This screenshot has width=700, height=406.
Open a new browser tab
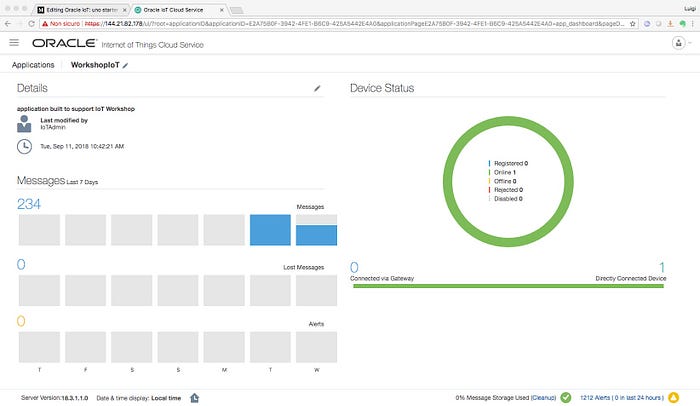pyautogui.click(x=237, y=10)
